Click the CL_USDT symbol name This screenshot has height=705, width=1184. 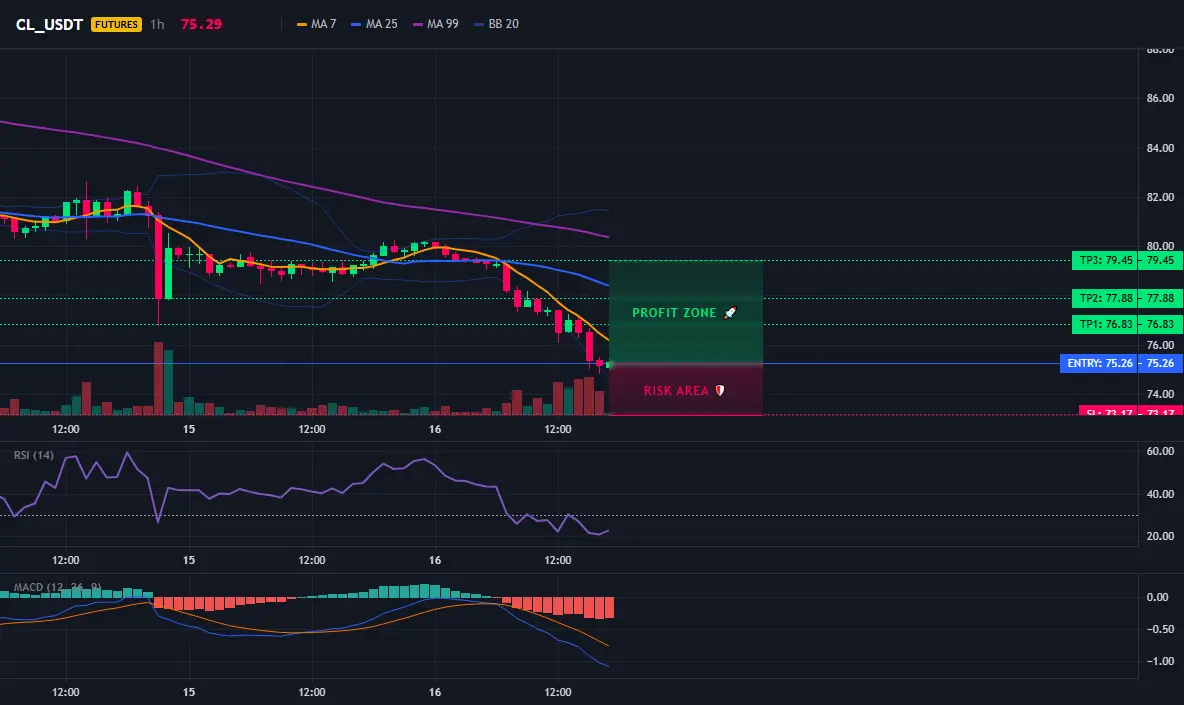(x=49, y=24)
